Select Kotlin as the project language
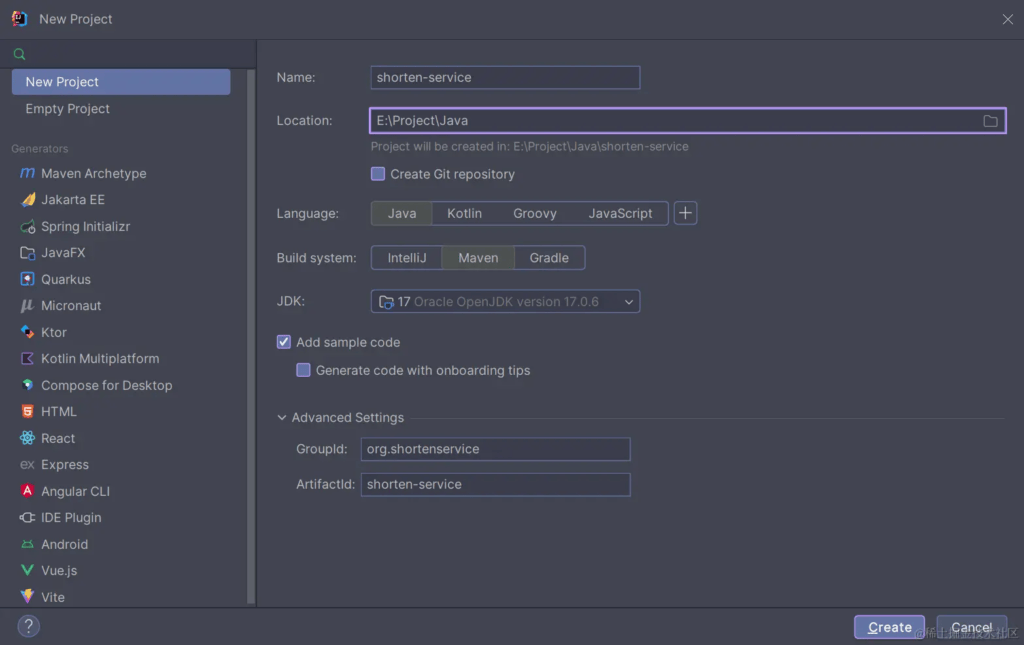Viewport: 1024px width, 645px height. [x=464, y=213]
